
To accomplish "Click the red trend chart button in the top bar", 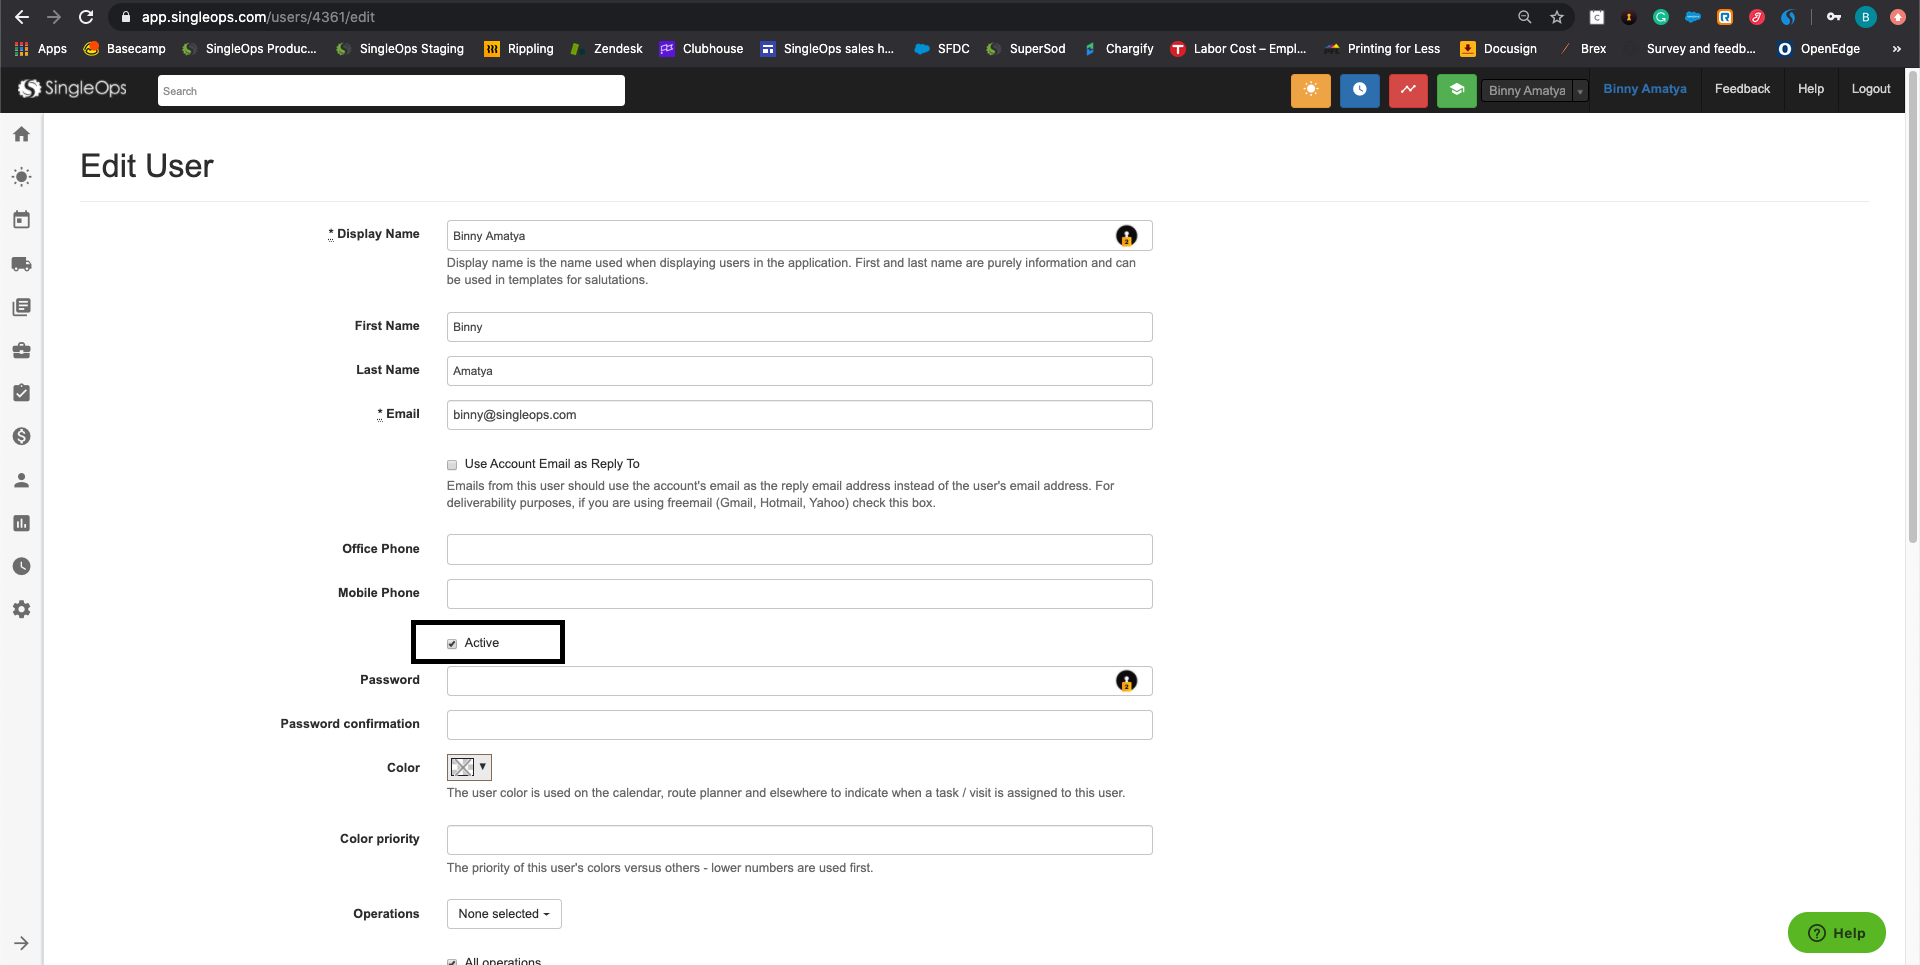I will [x=1408, y=90].
